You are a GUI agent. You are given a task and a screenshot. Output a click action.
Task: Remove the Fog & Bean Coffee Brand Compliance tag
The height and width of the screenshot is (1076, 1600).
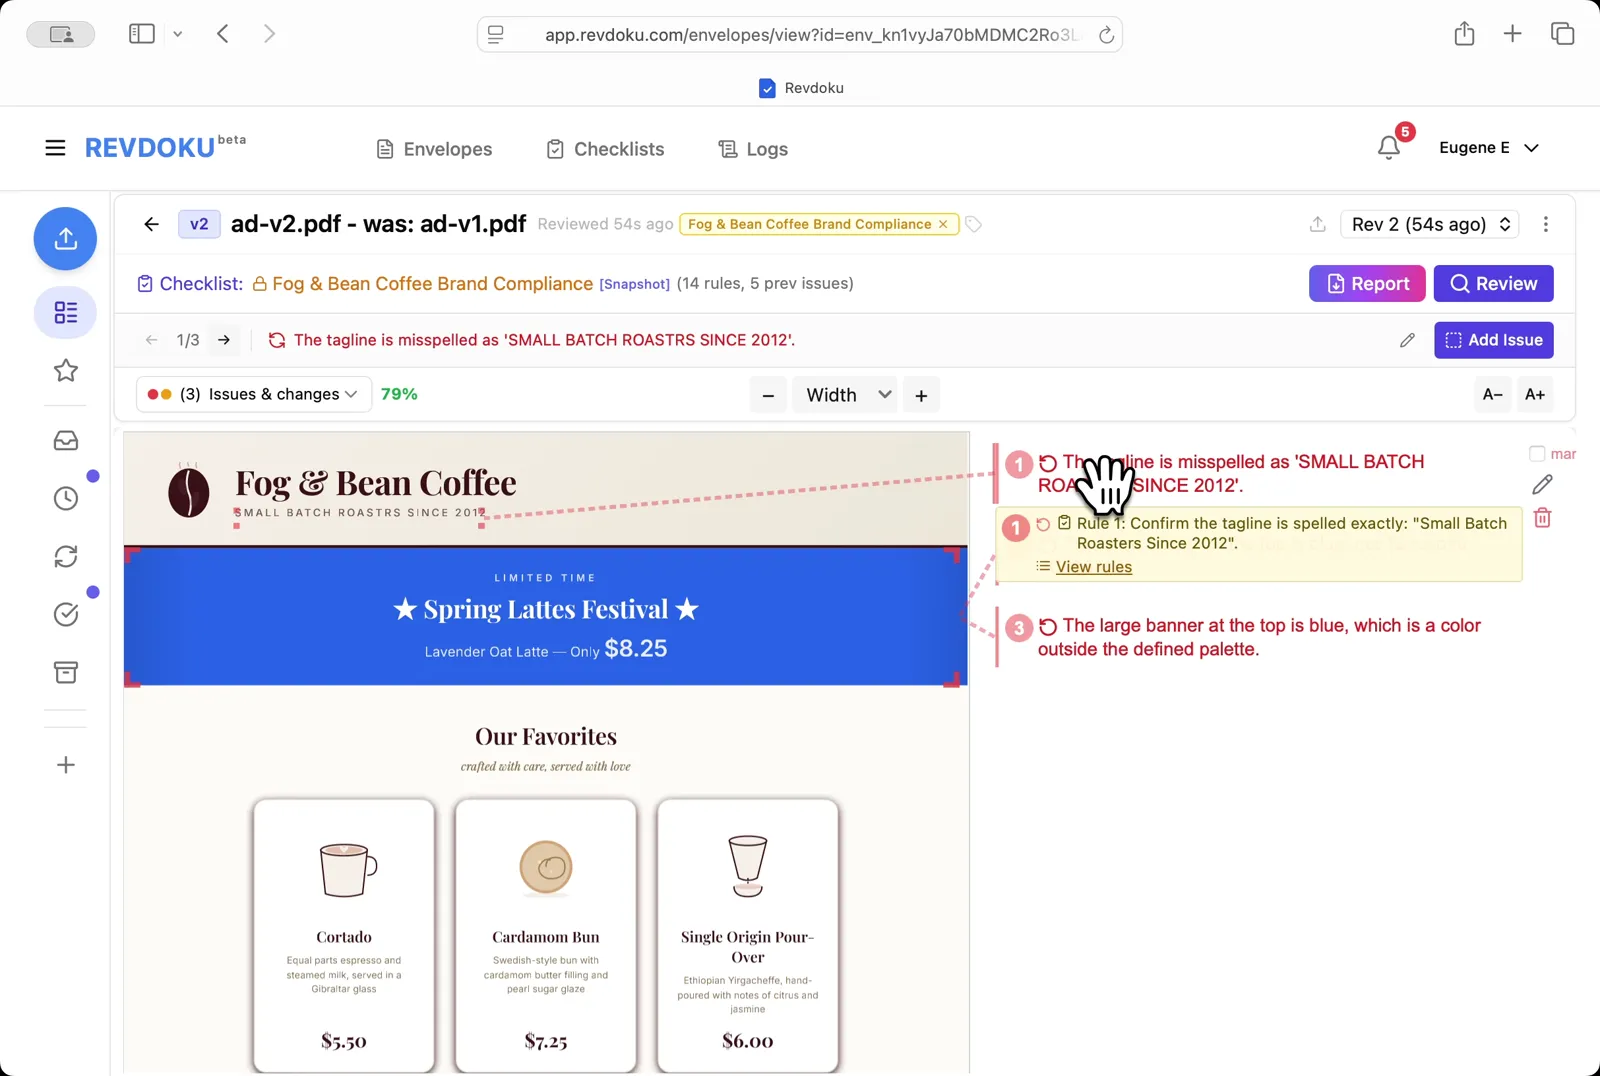[x=942, y=225]
